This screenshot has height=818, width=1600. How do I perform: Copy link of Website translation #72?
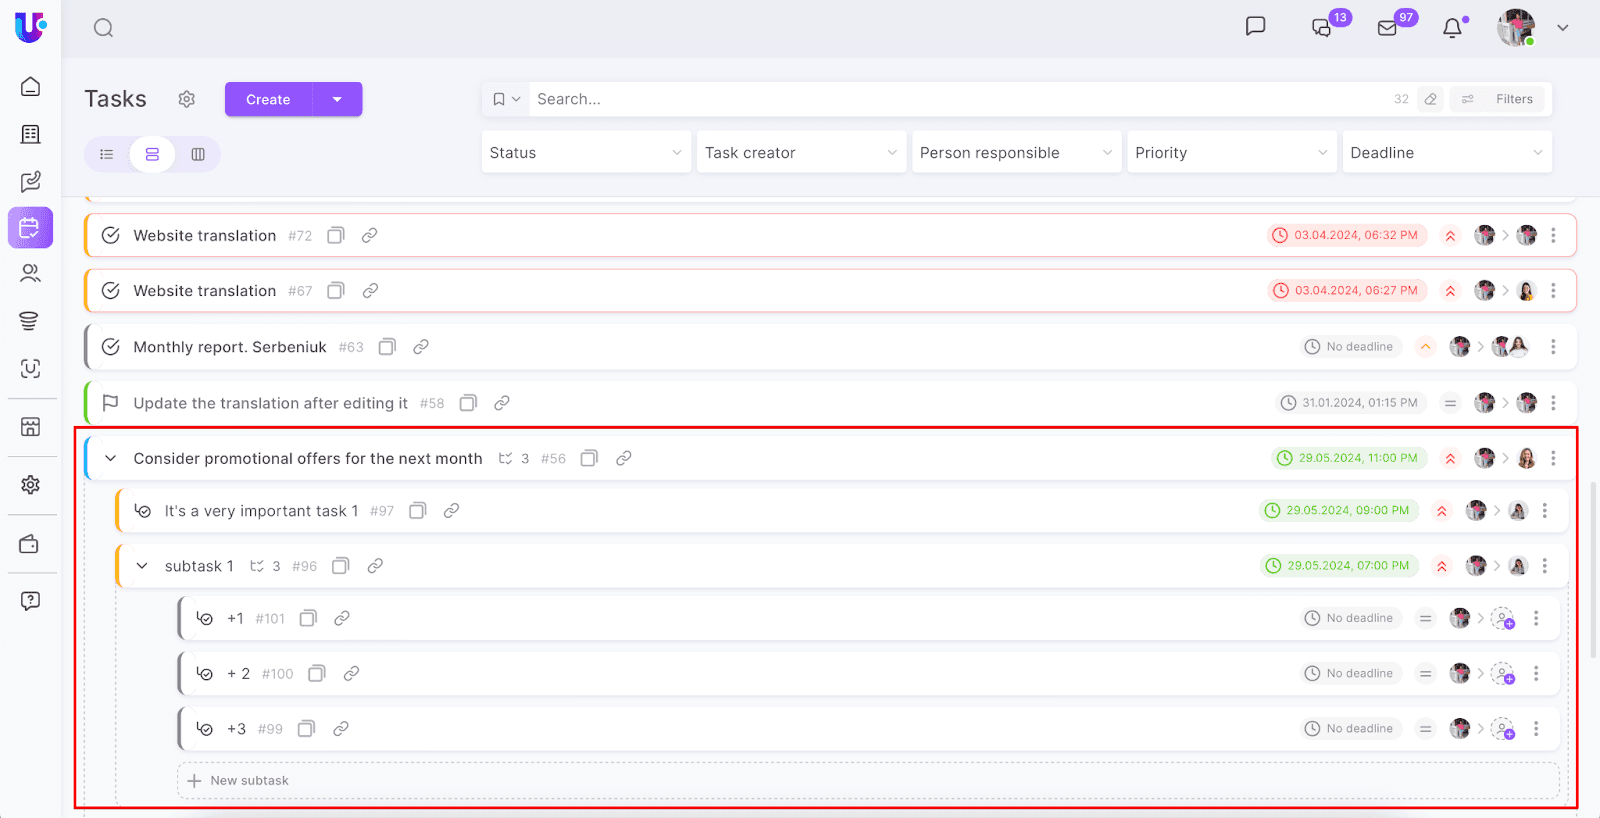click(x=369, y=236)
